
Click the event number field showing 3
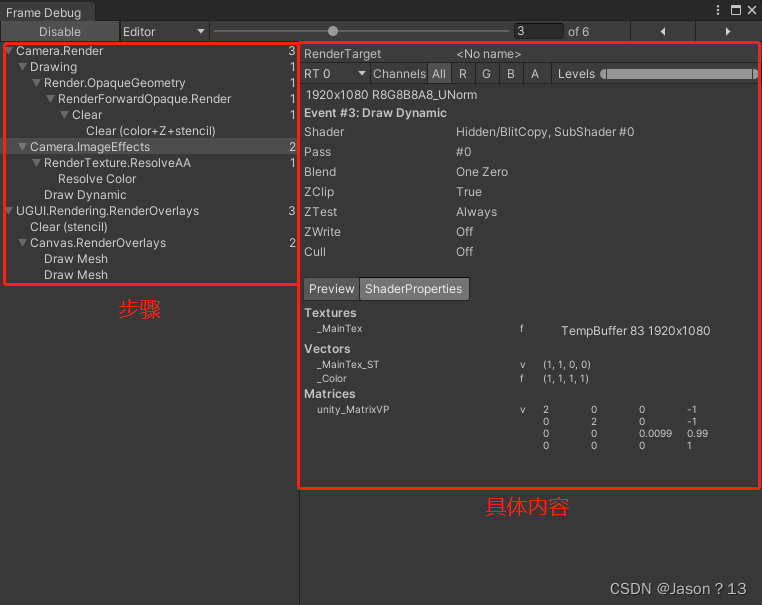[538, 31]
